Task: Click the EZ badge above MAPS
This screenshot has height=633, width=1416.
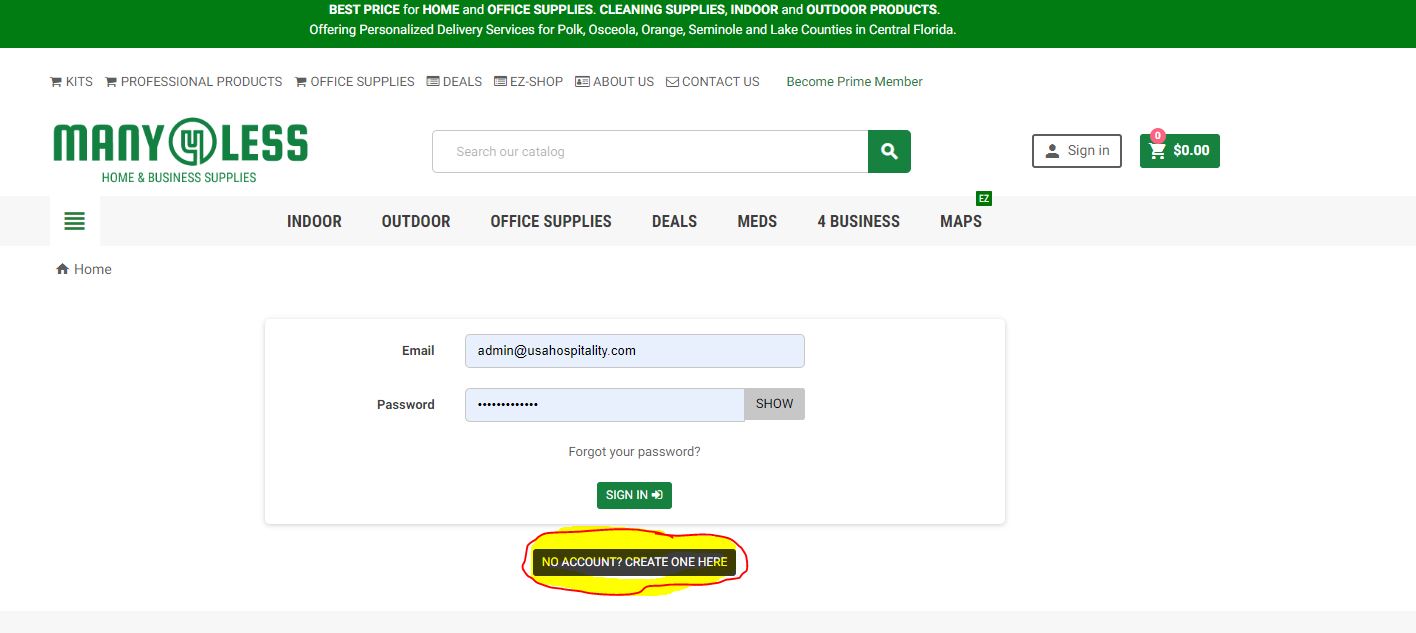Action: tap(984, 199)
